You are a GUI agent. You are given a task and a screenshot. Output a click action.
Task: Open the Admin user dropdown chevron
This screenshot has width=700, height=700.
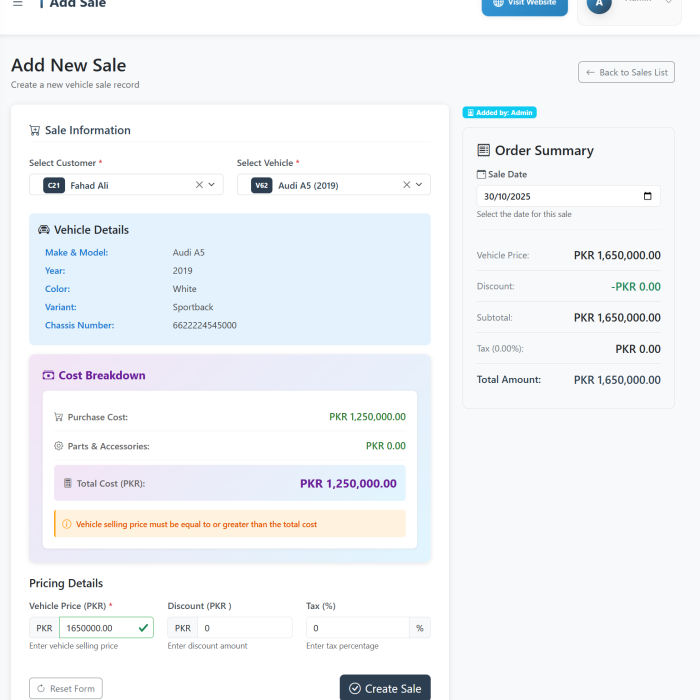coord(668,3)
